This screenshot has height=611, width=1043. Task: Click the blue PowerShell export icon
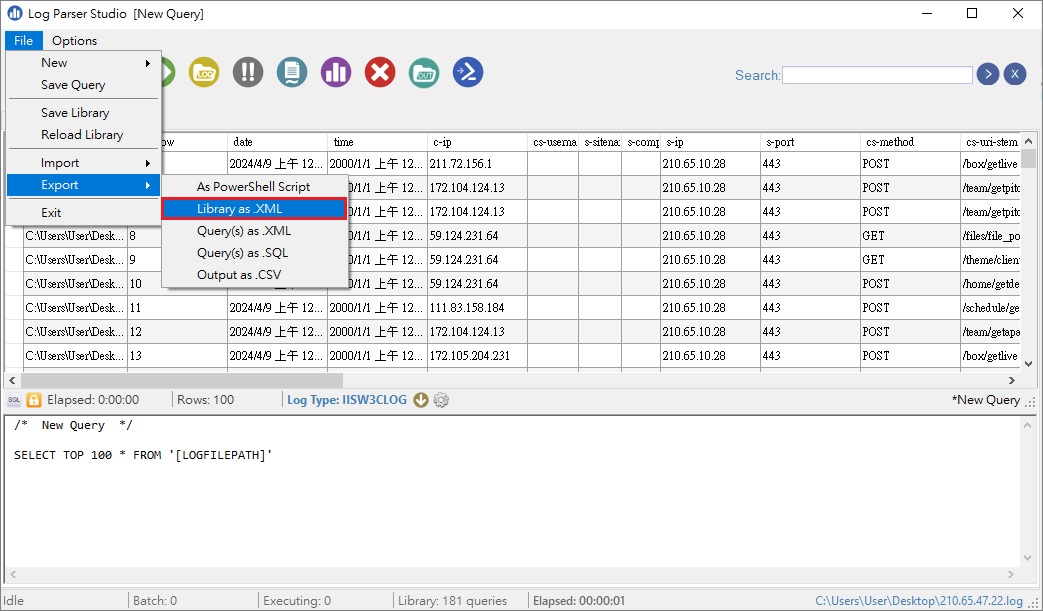pyautogui.click(x=468, y=72)
